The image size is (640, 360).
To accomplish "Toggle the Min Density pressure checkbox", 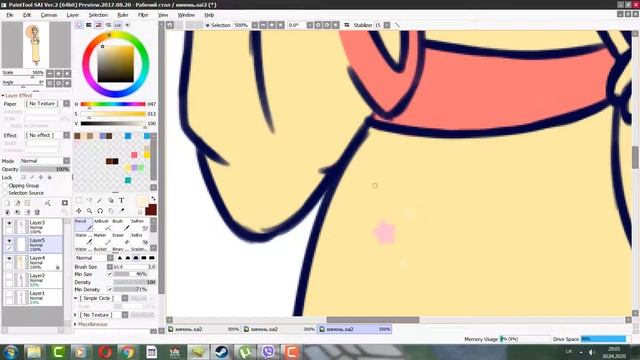I will point(109,289).
